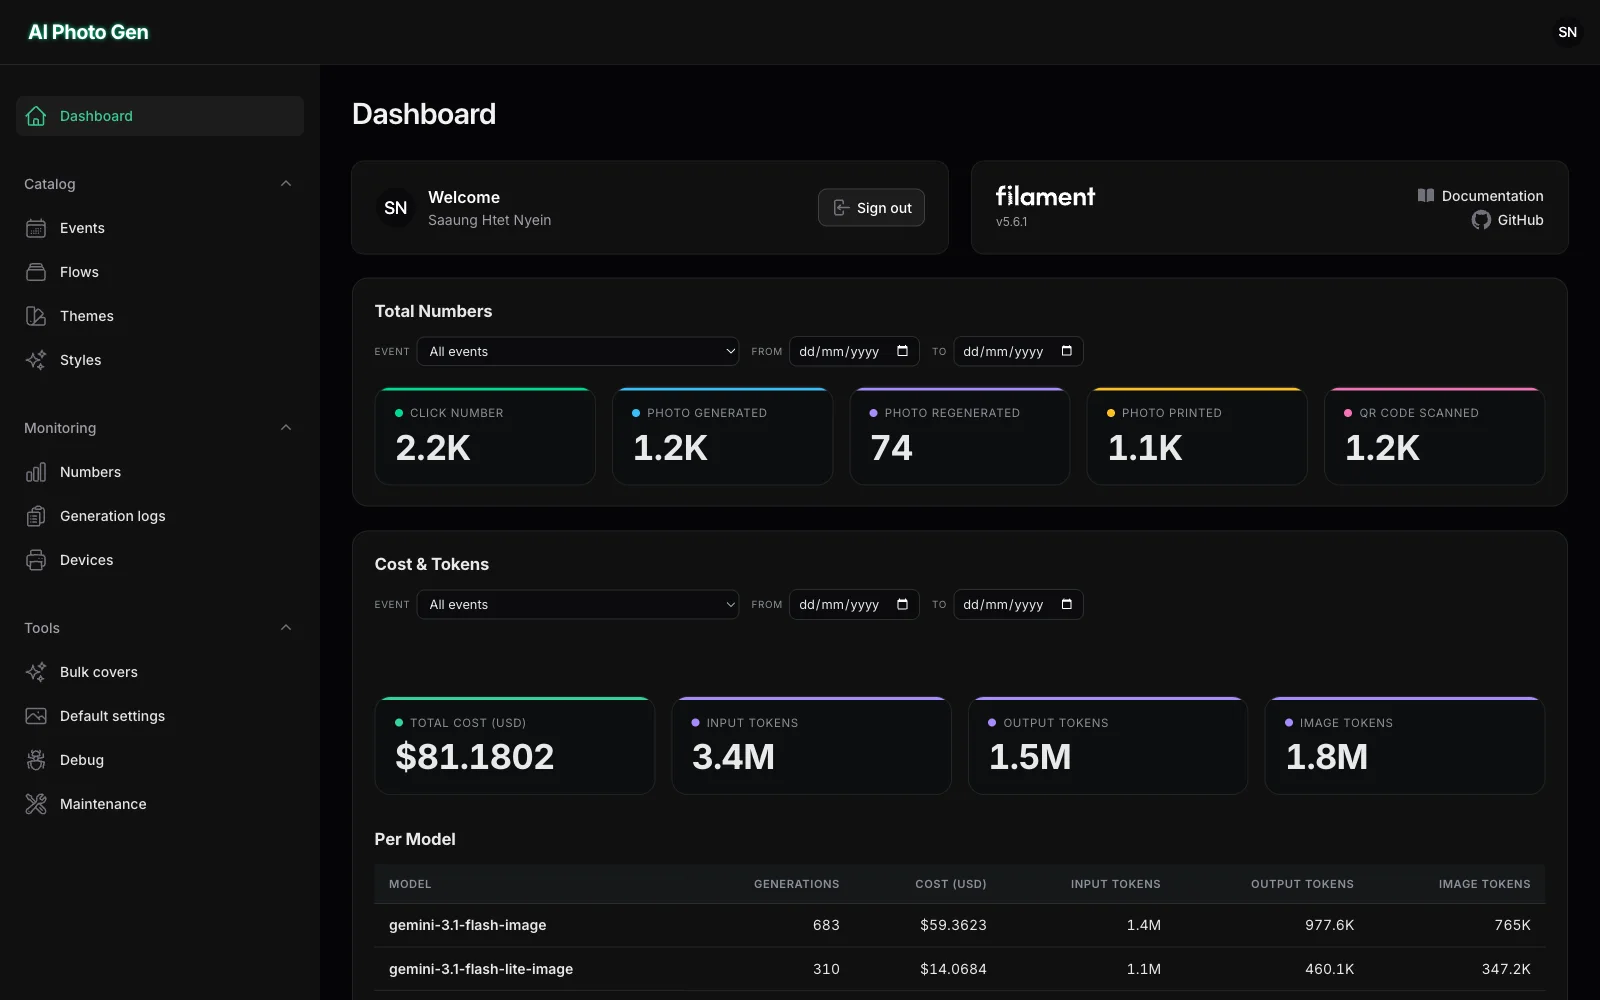Click the Dashboard home icon in sidebar

tap(36, 116)
